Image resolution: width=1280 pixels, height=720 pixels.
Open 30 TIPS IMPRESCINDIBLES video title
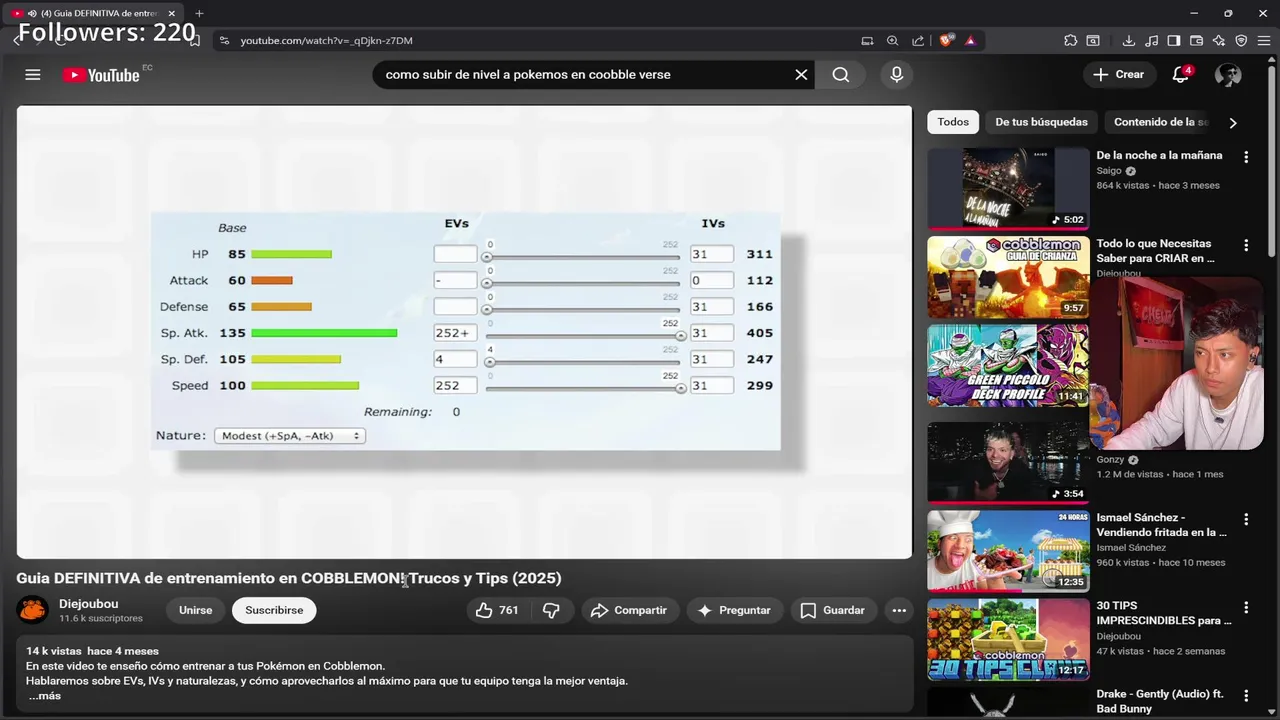1164,613
